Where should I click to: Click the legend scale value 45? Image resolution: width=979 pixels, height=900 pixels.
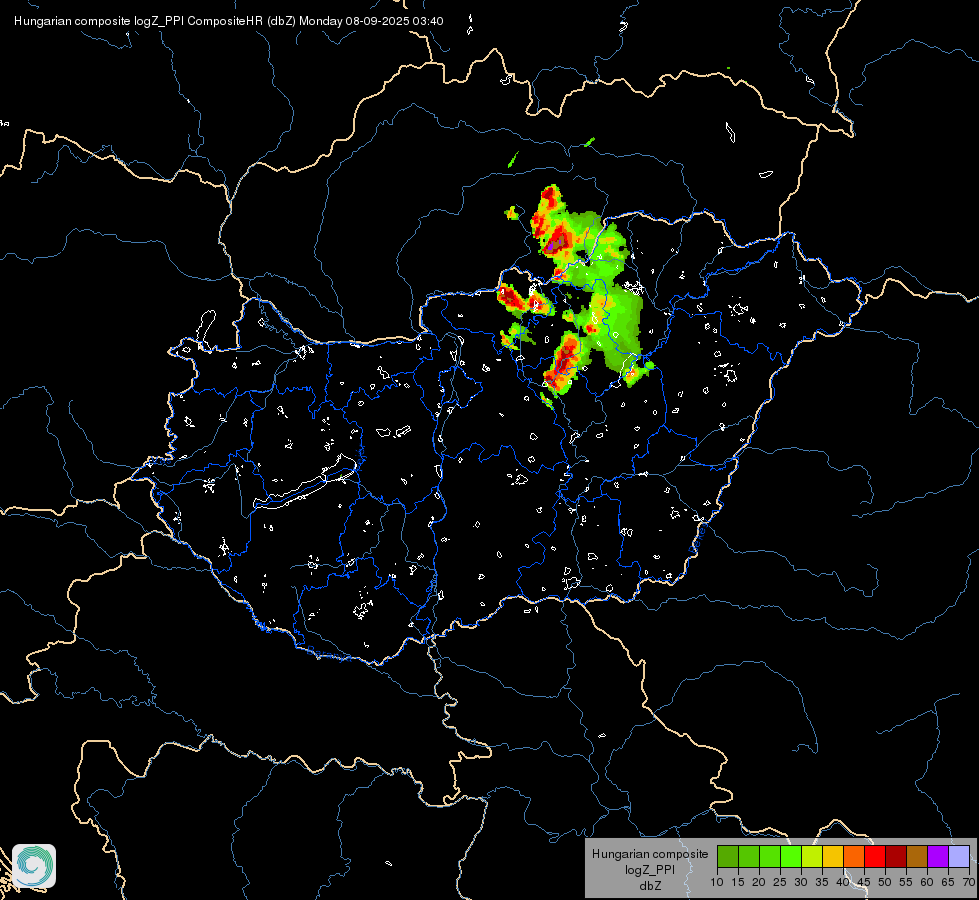[863, 883]
